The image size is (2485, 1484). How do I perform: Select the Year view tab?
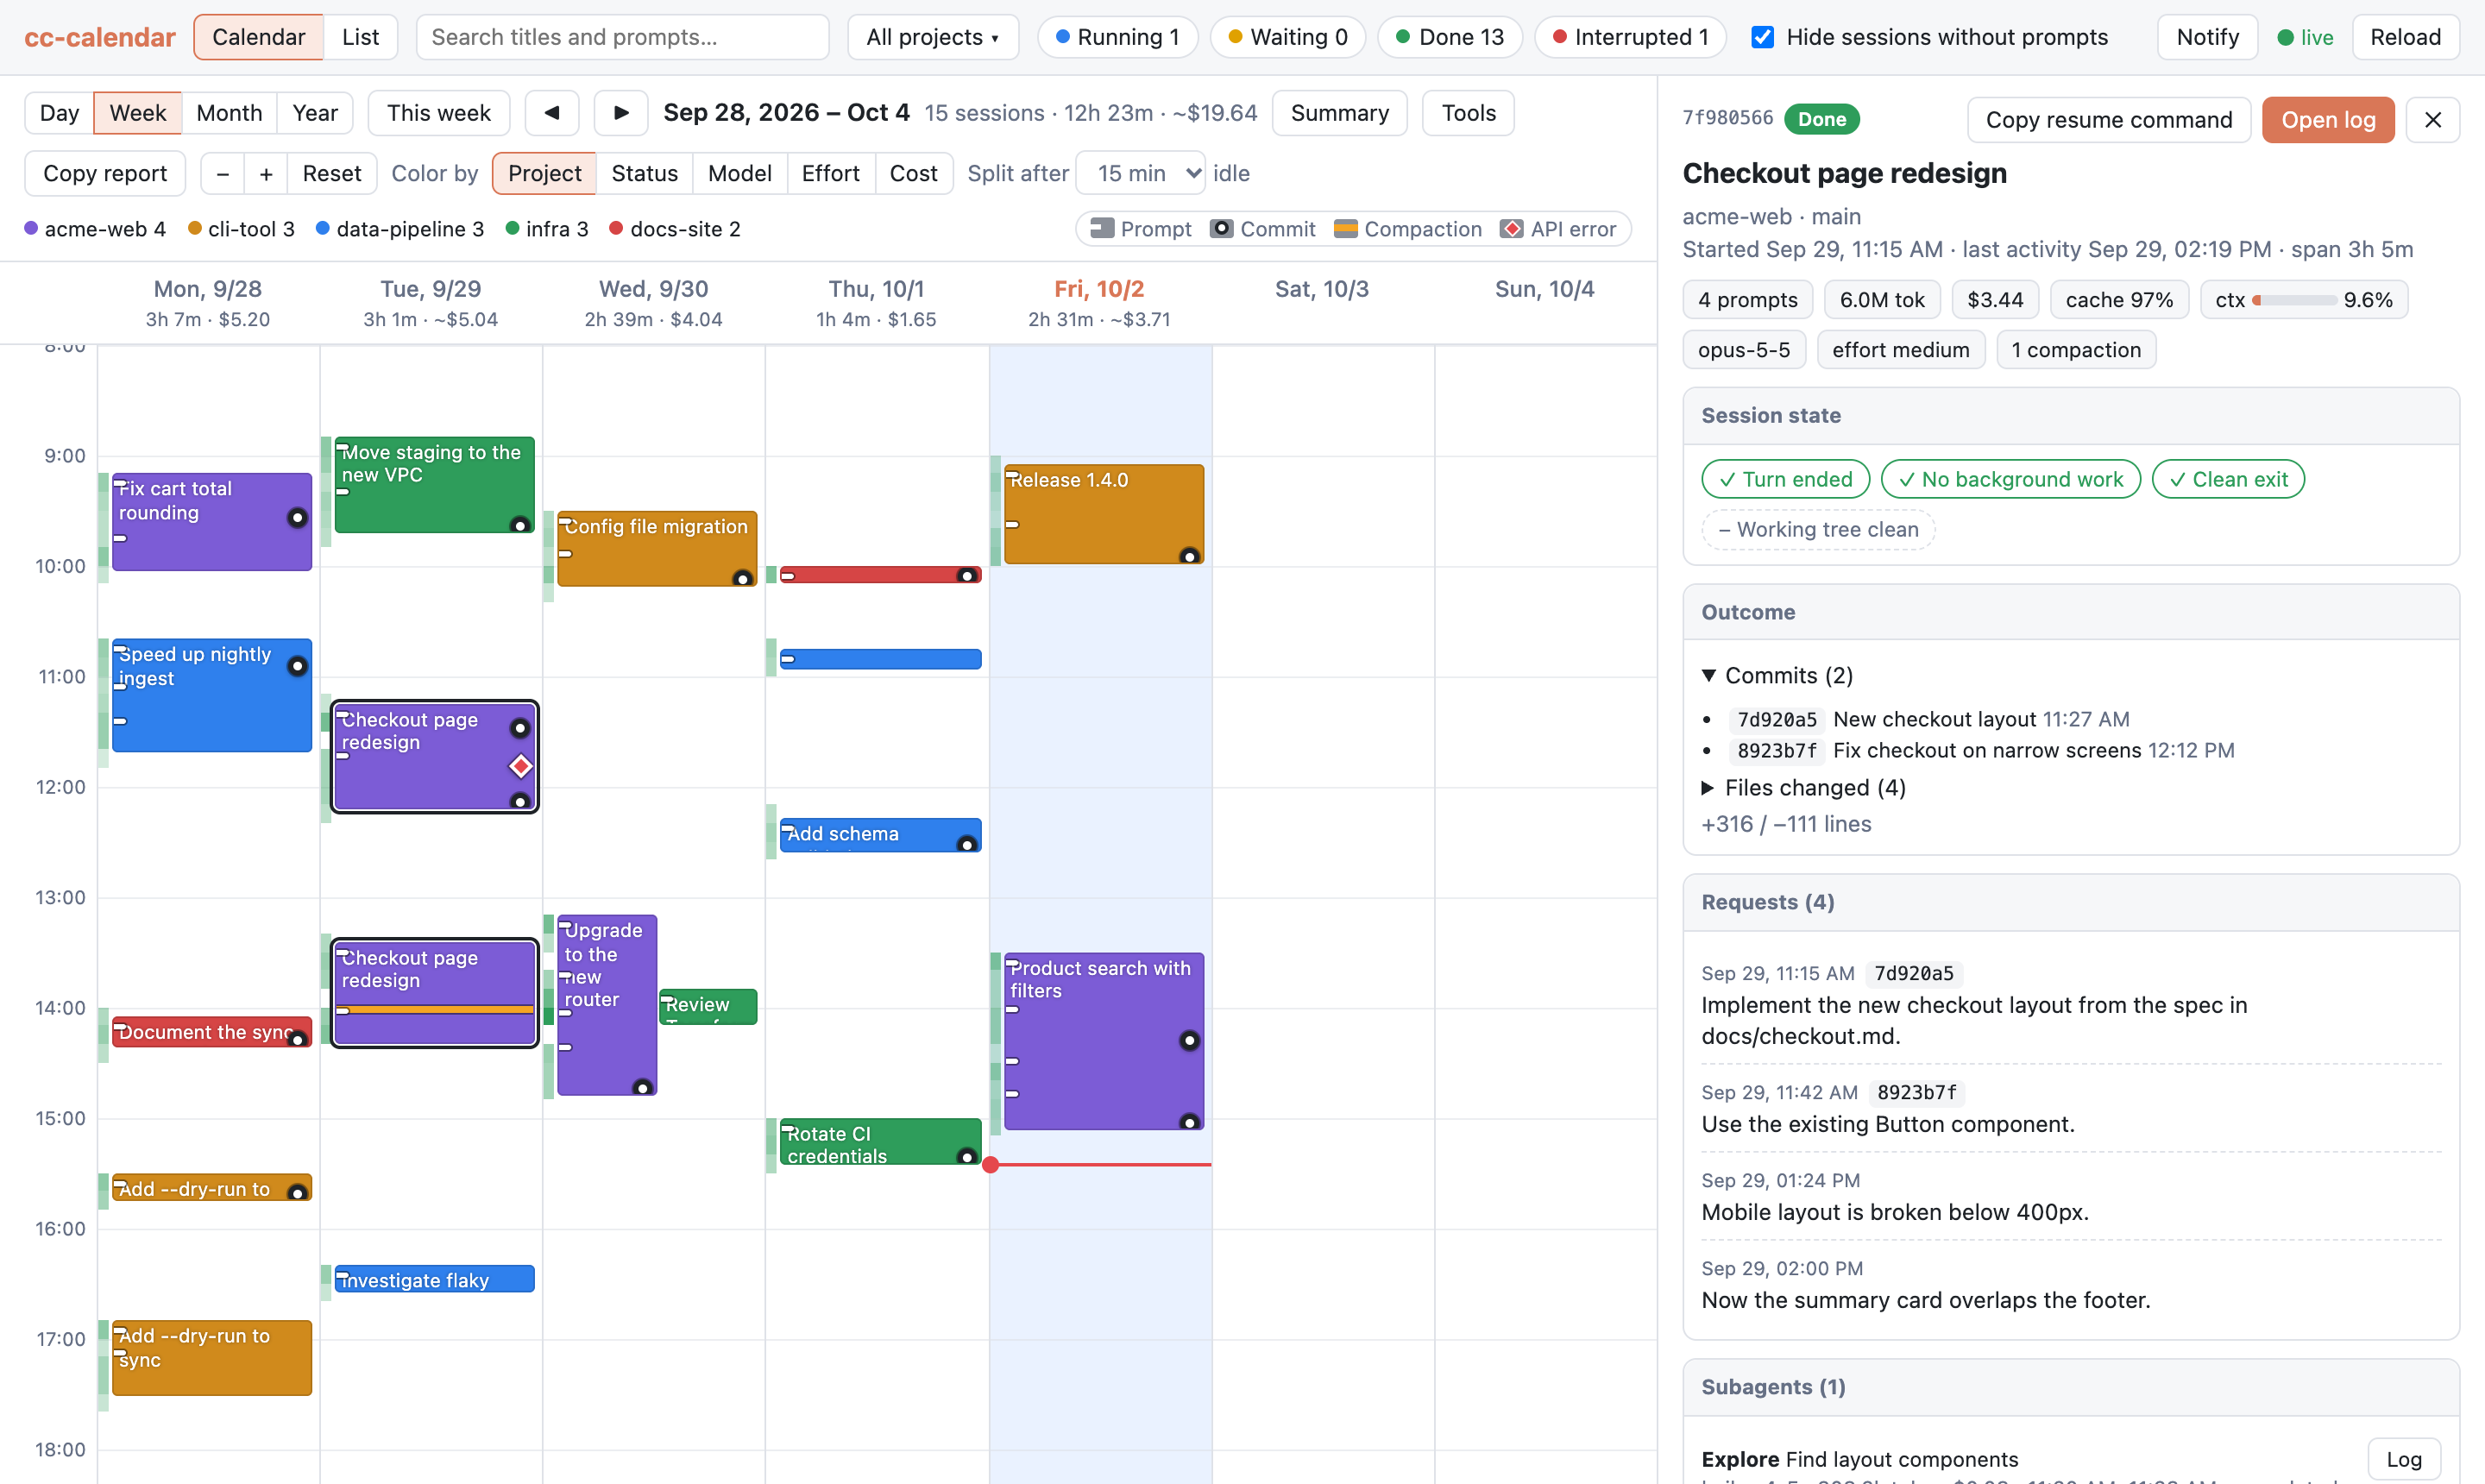315,113
